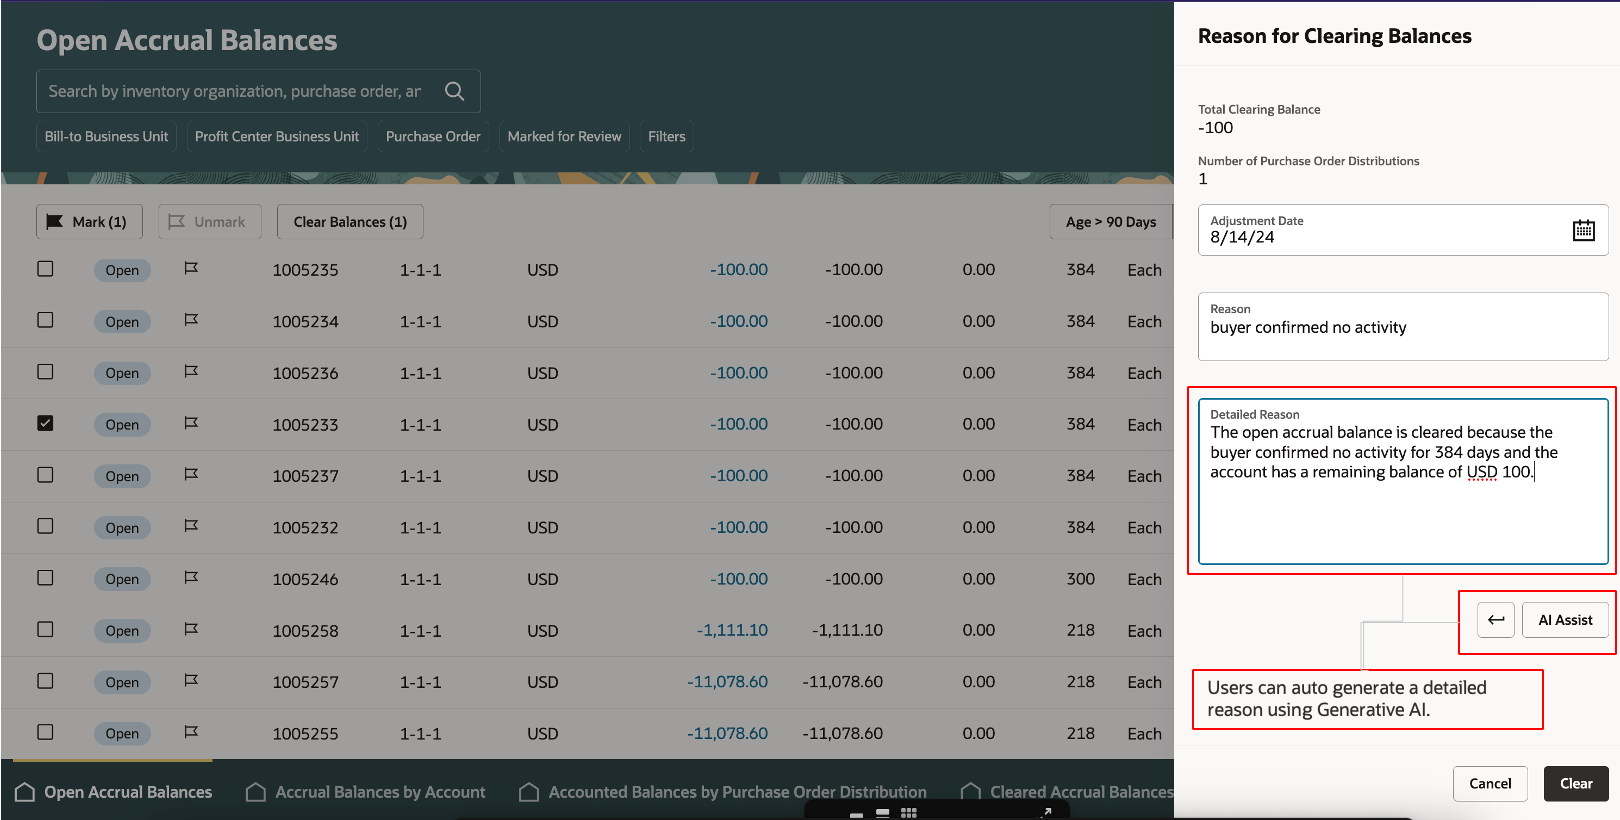Click the flag icon for order 1005234
The width and height of the screenshot is (1620, 820).
(191, 320)
